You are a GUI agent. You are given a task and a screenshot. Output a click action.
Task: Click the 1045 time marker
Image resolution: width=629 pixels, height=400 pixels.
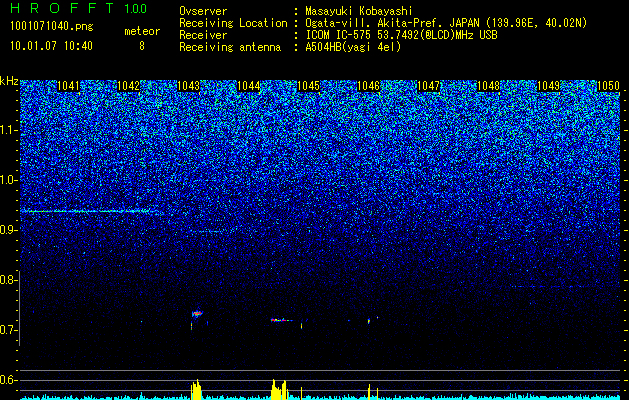pos(308,86)
